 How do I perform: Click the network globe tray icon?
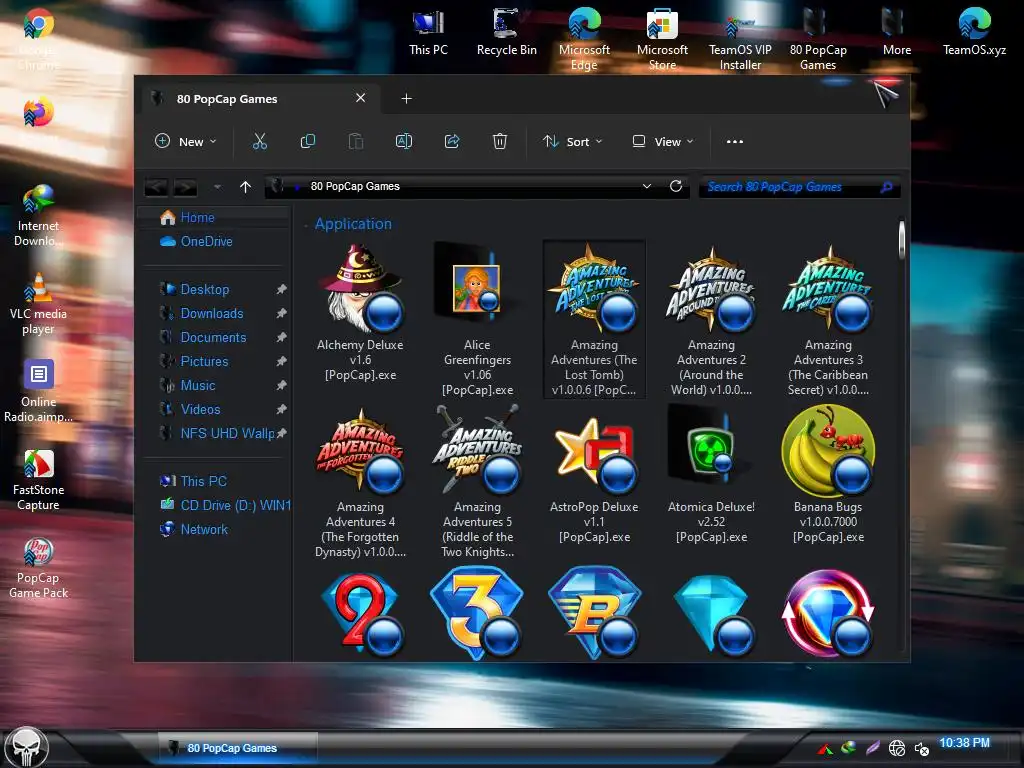pos(897,748)
